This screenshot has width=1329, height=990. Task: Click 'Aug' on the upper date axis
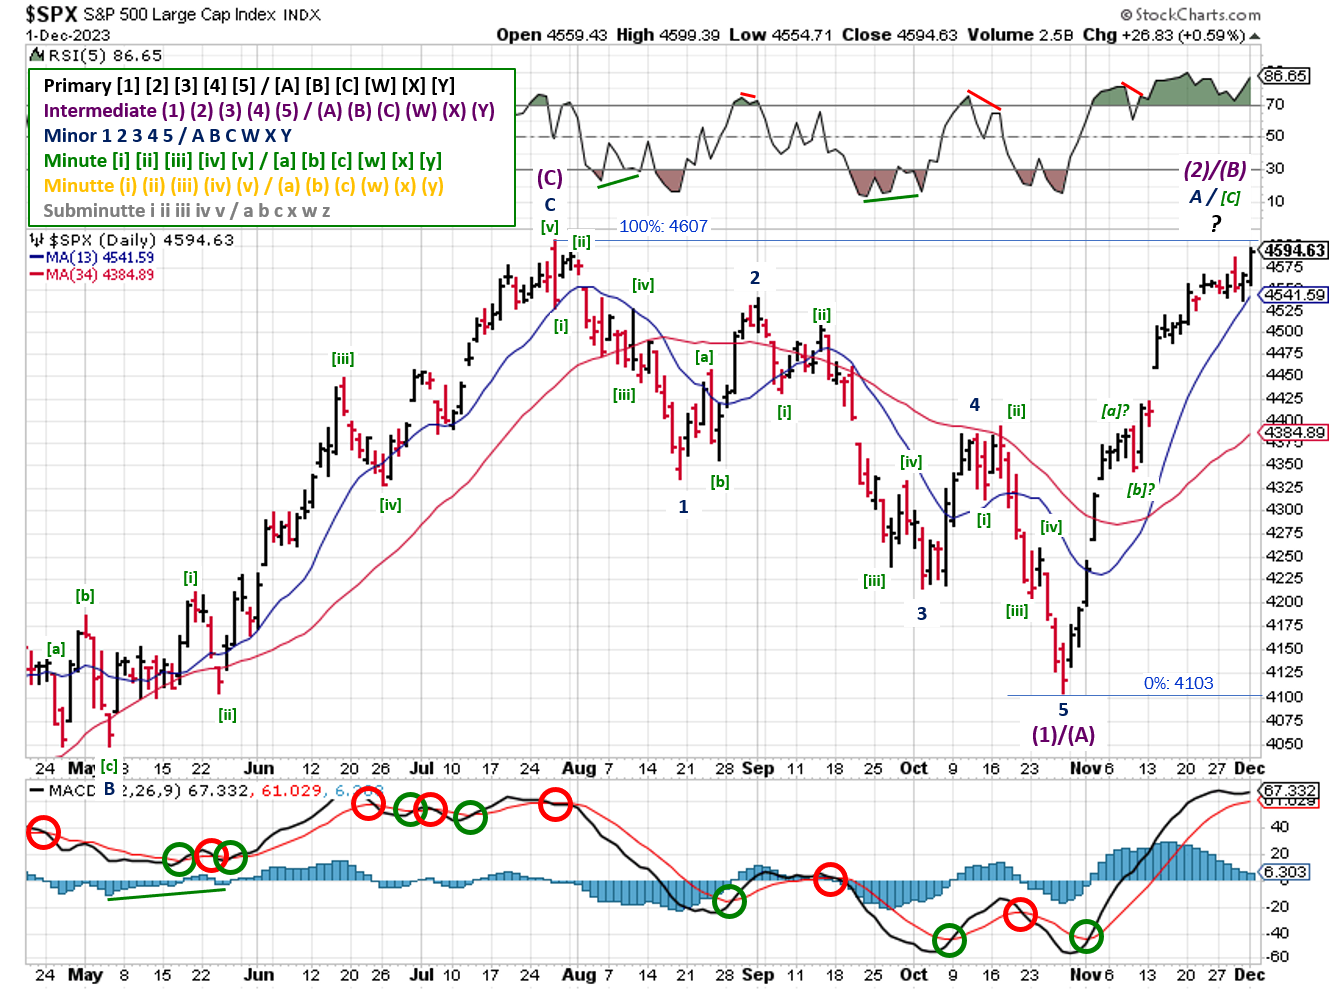(579, 768)
